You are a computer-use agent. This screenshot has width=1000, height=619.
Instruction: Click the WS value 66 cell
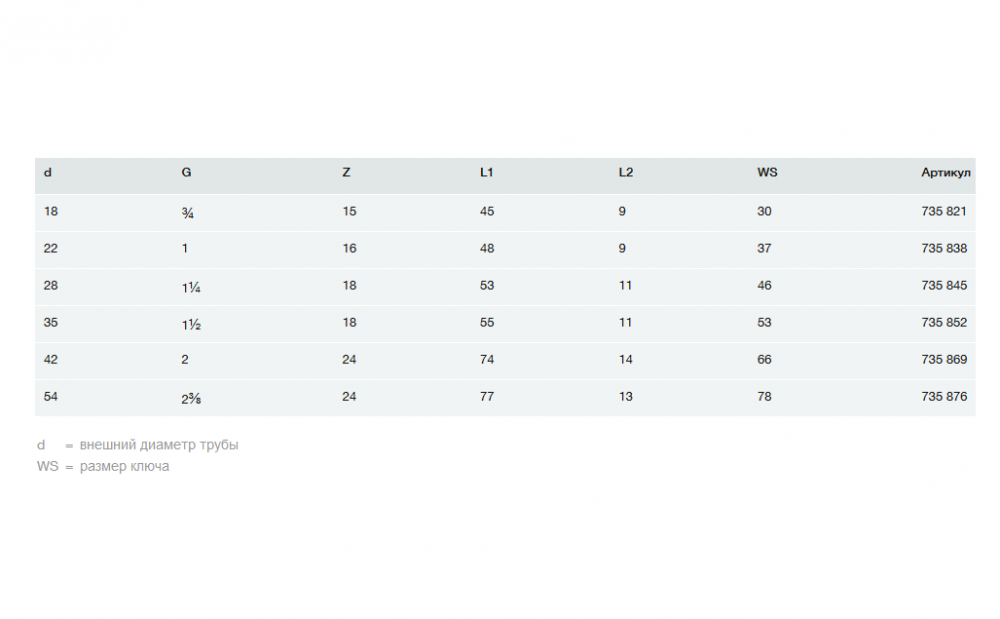point(764,360)
